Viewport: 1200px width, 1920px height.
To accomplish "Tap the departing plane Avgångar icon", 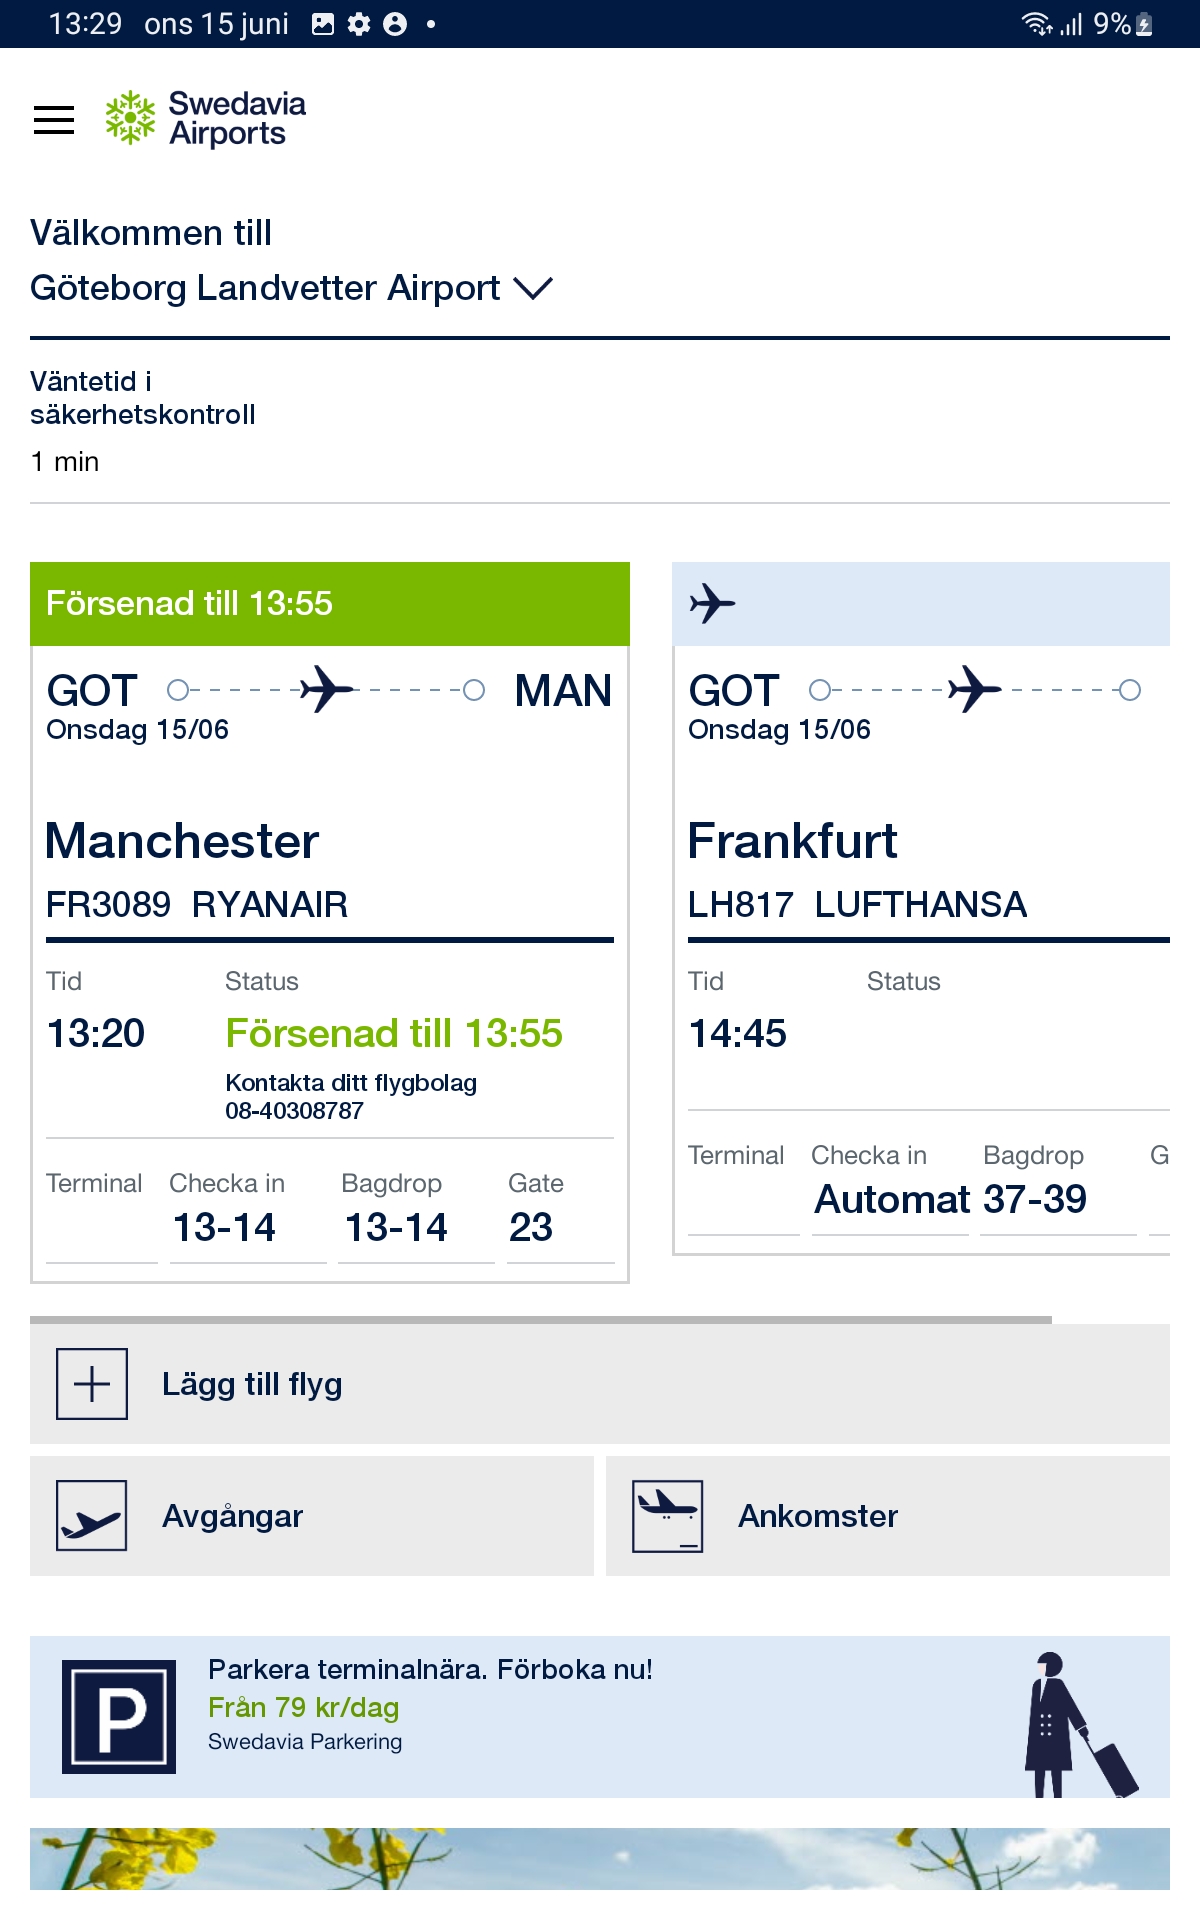I will click(x=92, y=1516).
